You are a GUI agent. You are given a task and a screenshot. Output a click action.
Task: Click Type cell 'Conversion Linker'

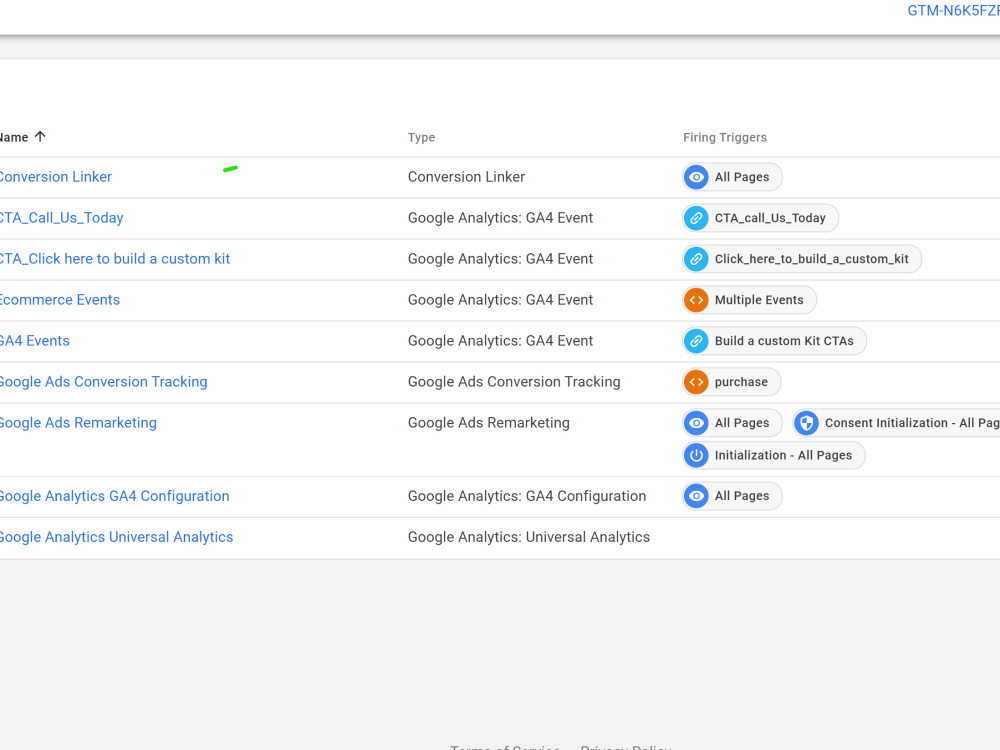[466, 177]
